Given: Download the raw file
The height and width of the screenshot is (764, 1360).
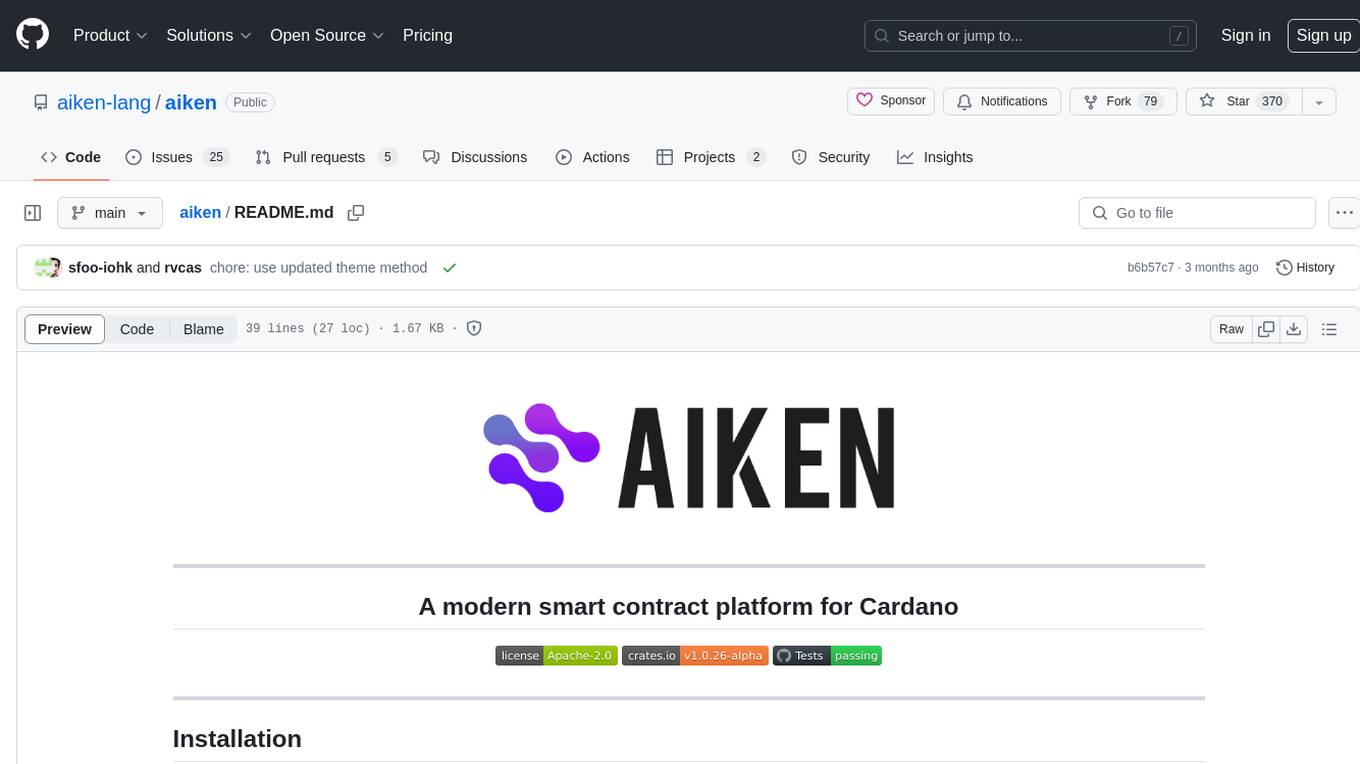Looking at the screenshot, I should pos(1294,329).
